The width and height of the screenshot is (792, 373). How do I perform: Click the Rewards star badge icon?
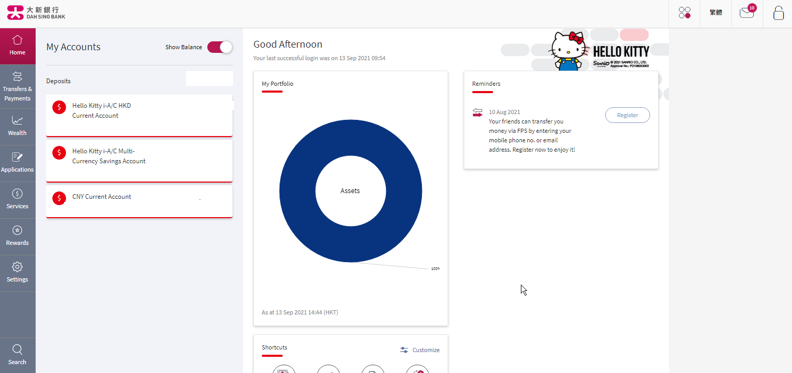(x=18, y=230)
